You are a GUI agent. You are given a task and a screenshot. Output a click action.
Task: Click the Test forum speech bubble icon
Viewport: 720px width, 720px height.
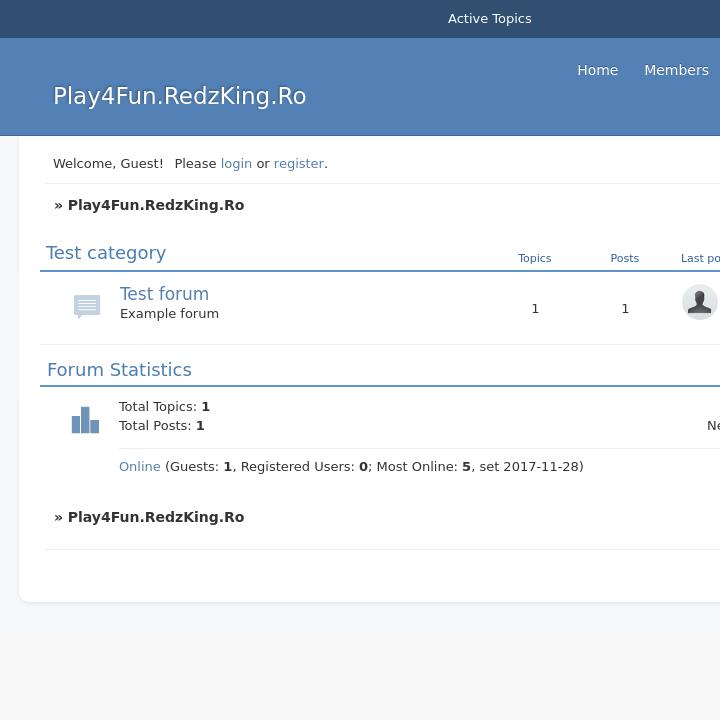tap(87, 305)
